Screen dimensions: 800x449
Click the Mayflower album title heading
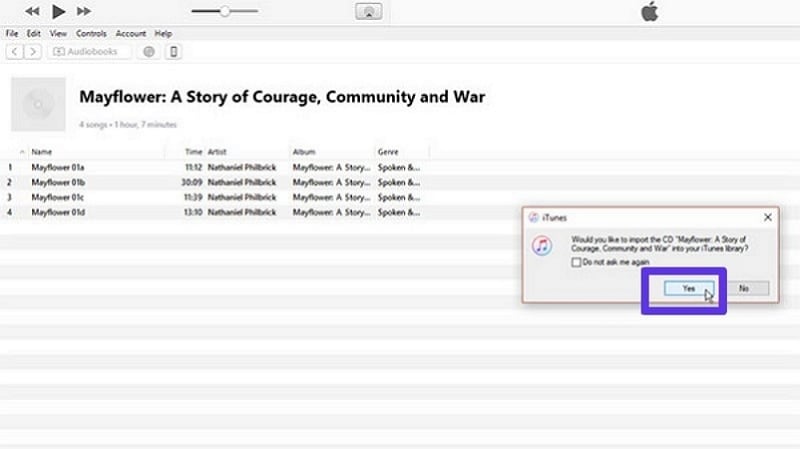pos(282,97)
